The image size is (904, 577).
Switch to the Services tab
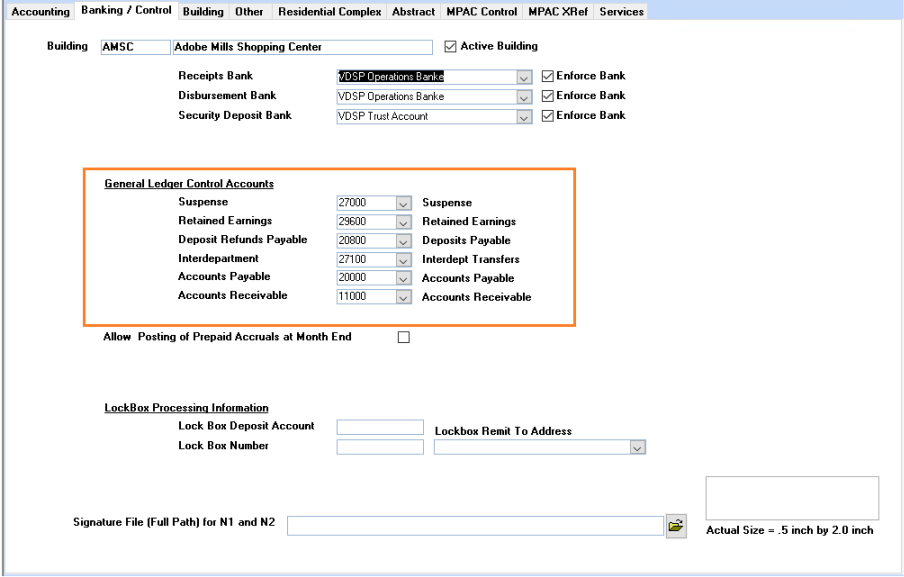click(622, 12)
